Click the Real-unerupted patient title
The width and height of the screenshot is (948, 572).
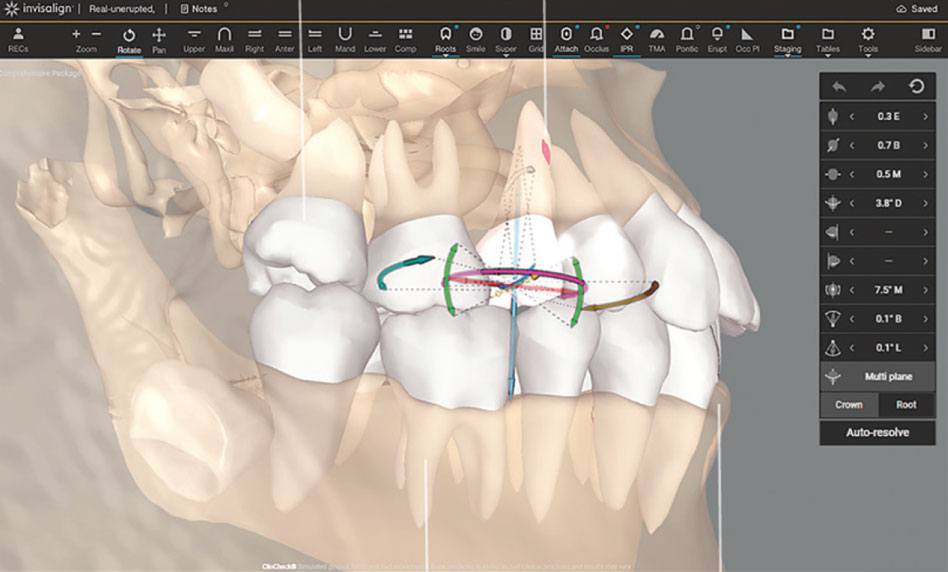[x=122, y=9]
